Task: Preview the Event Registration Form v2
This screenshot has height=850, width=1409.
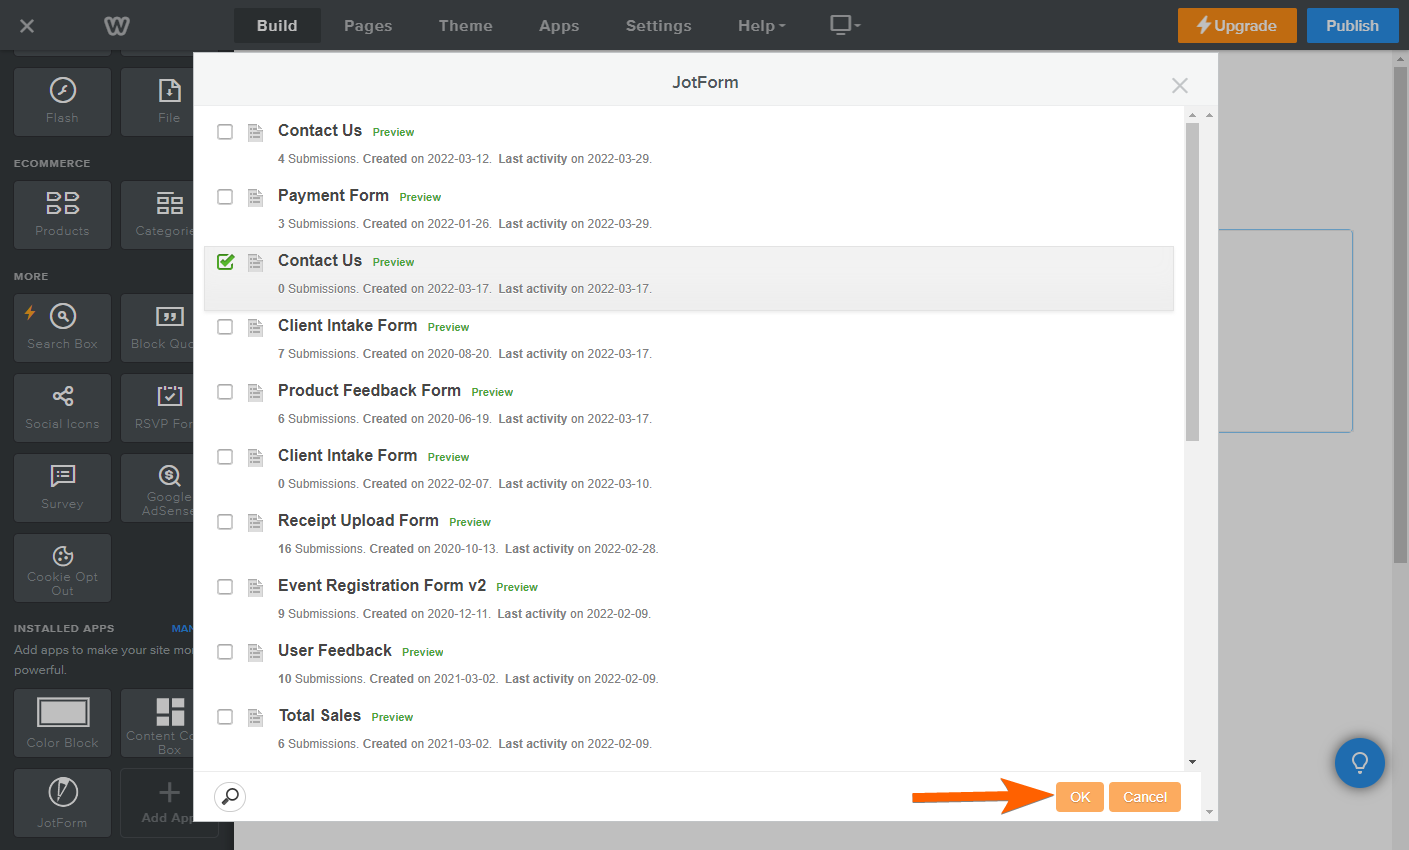Action: click(x=517, y=587)
